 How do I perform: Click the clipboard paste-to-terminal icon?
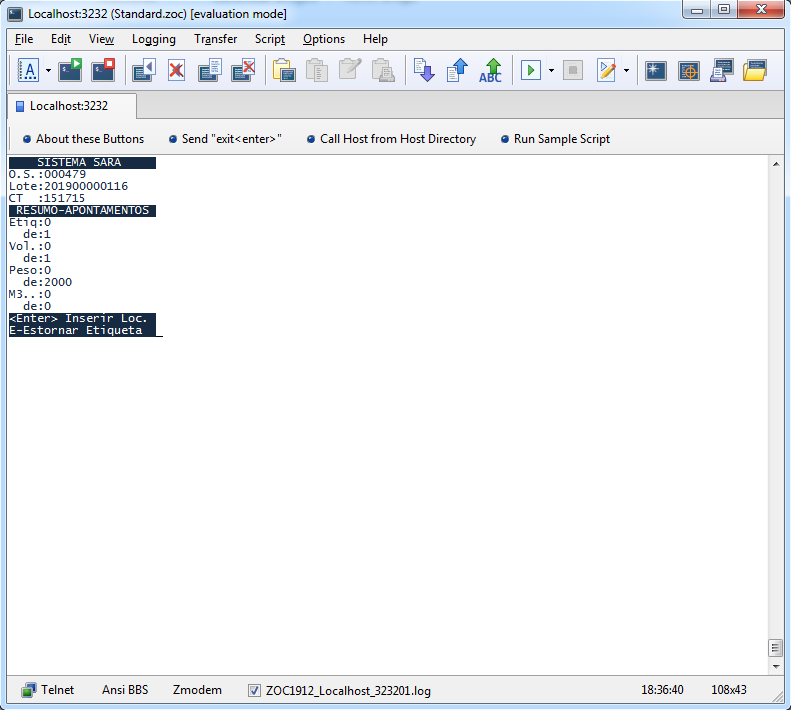click(284, 70)
